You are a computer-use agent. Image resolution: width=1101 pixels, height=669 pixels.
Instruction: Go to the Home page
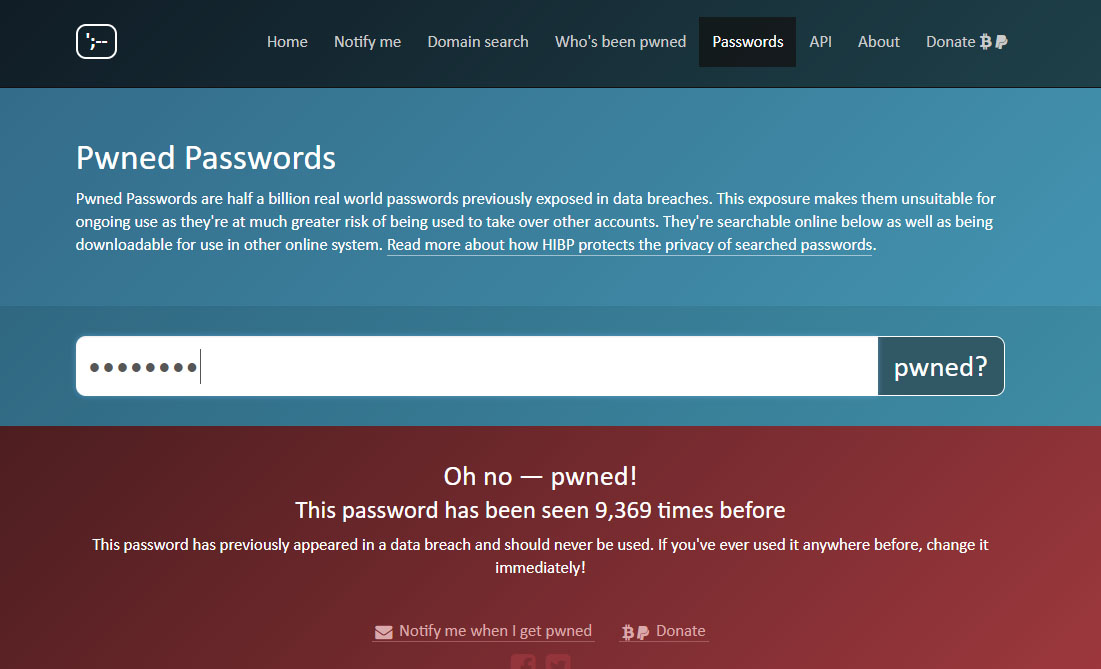point(287,42)
